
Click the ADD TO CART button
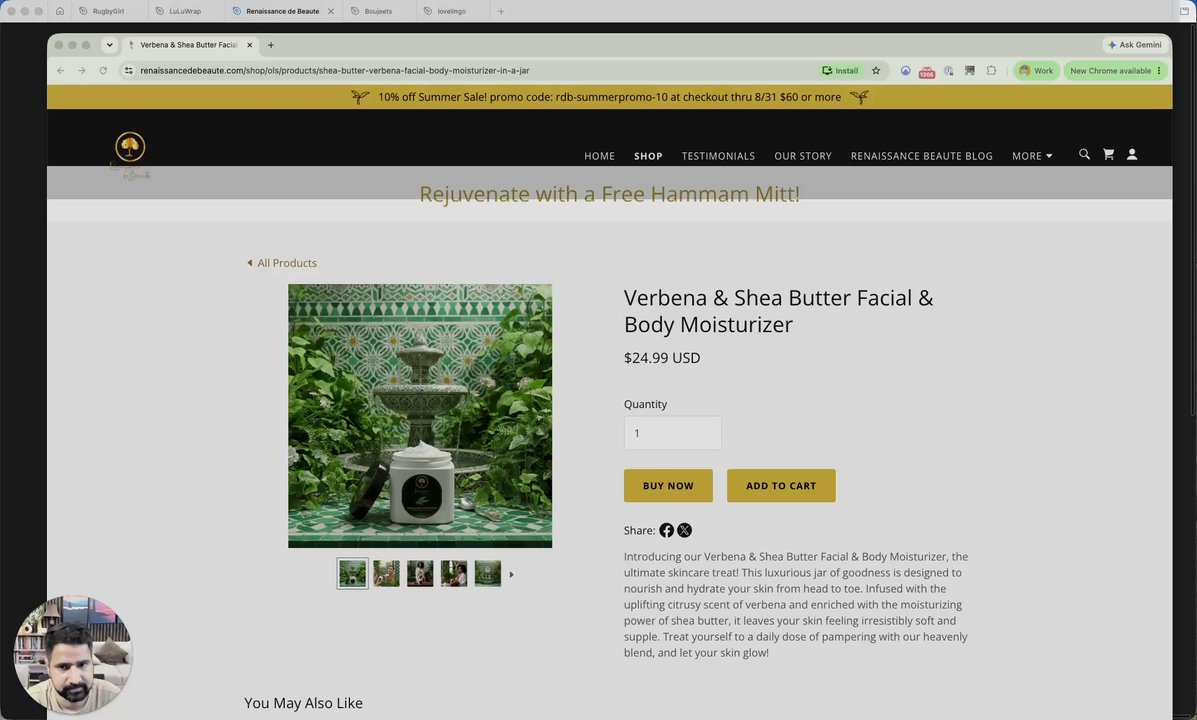click(781, 486)
